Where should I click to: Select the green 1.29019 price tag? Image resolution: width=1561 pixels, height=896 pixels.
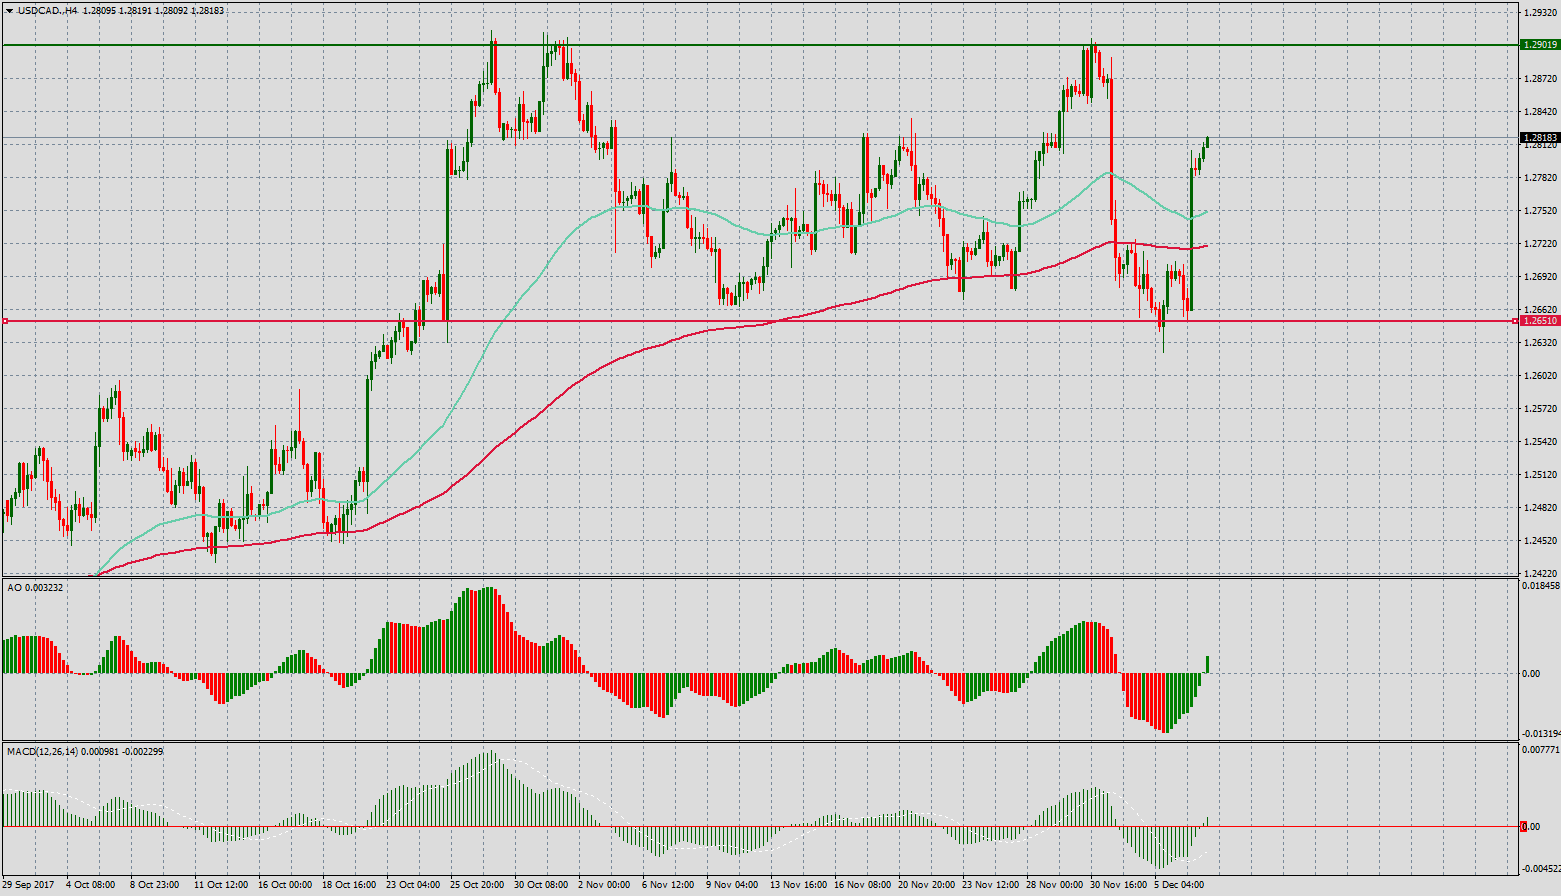click(x=1538, y=45)
